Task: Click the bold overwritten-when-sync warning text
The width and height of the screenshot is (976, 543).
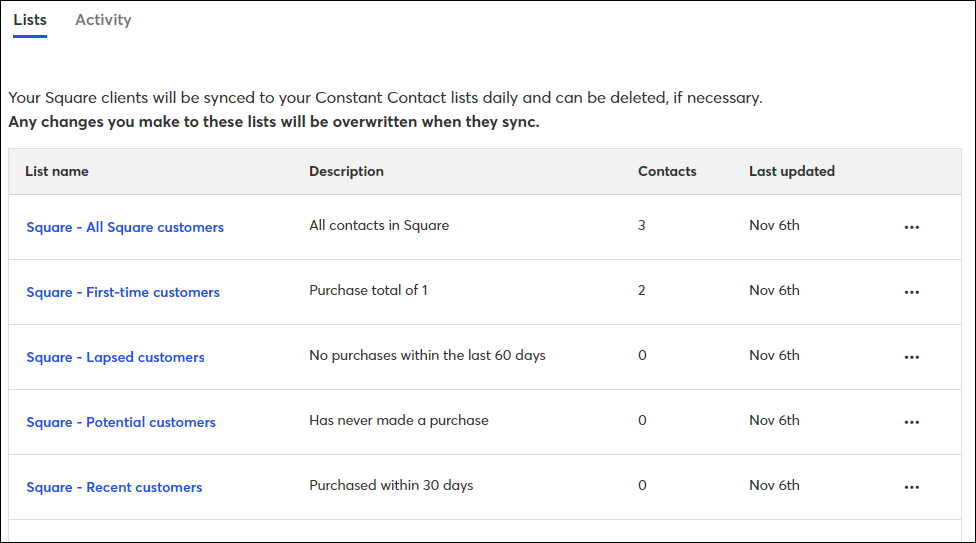Action: point(274,122)
